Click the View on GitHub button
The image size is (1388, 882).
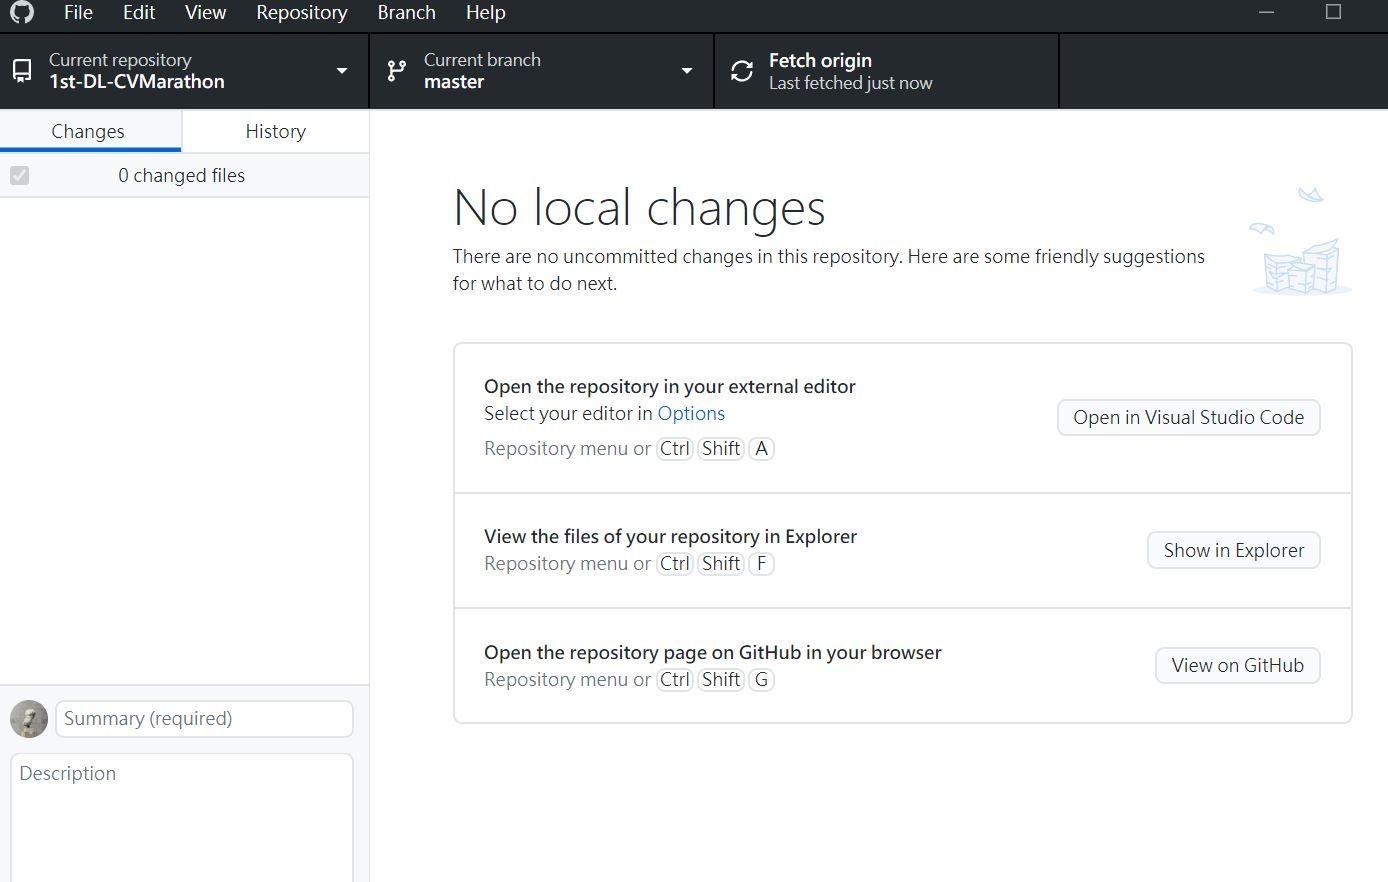click(x=1237, y=666)
